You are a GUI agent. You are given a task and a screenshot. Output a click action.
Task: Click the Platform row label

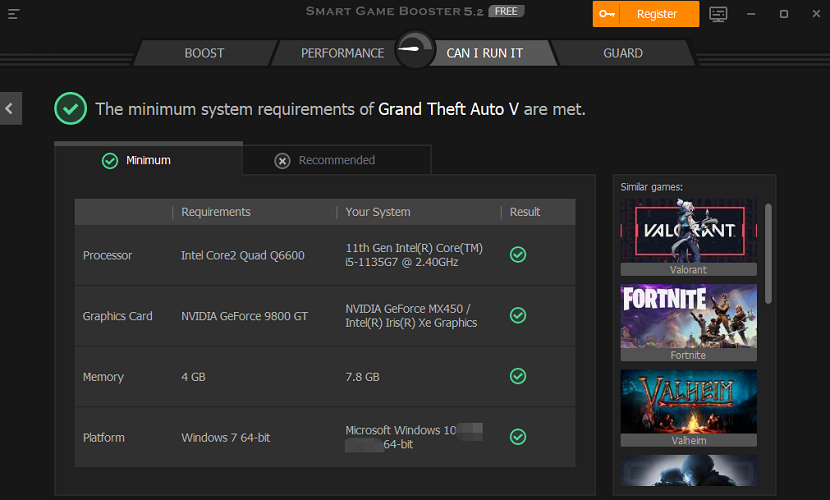pos(104,438)
